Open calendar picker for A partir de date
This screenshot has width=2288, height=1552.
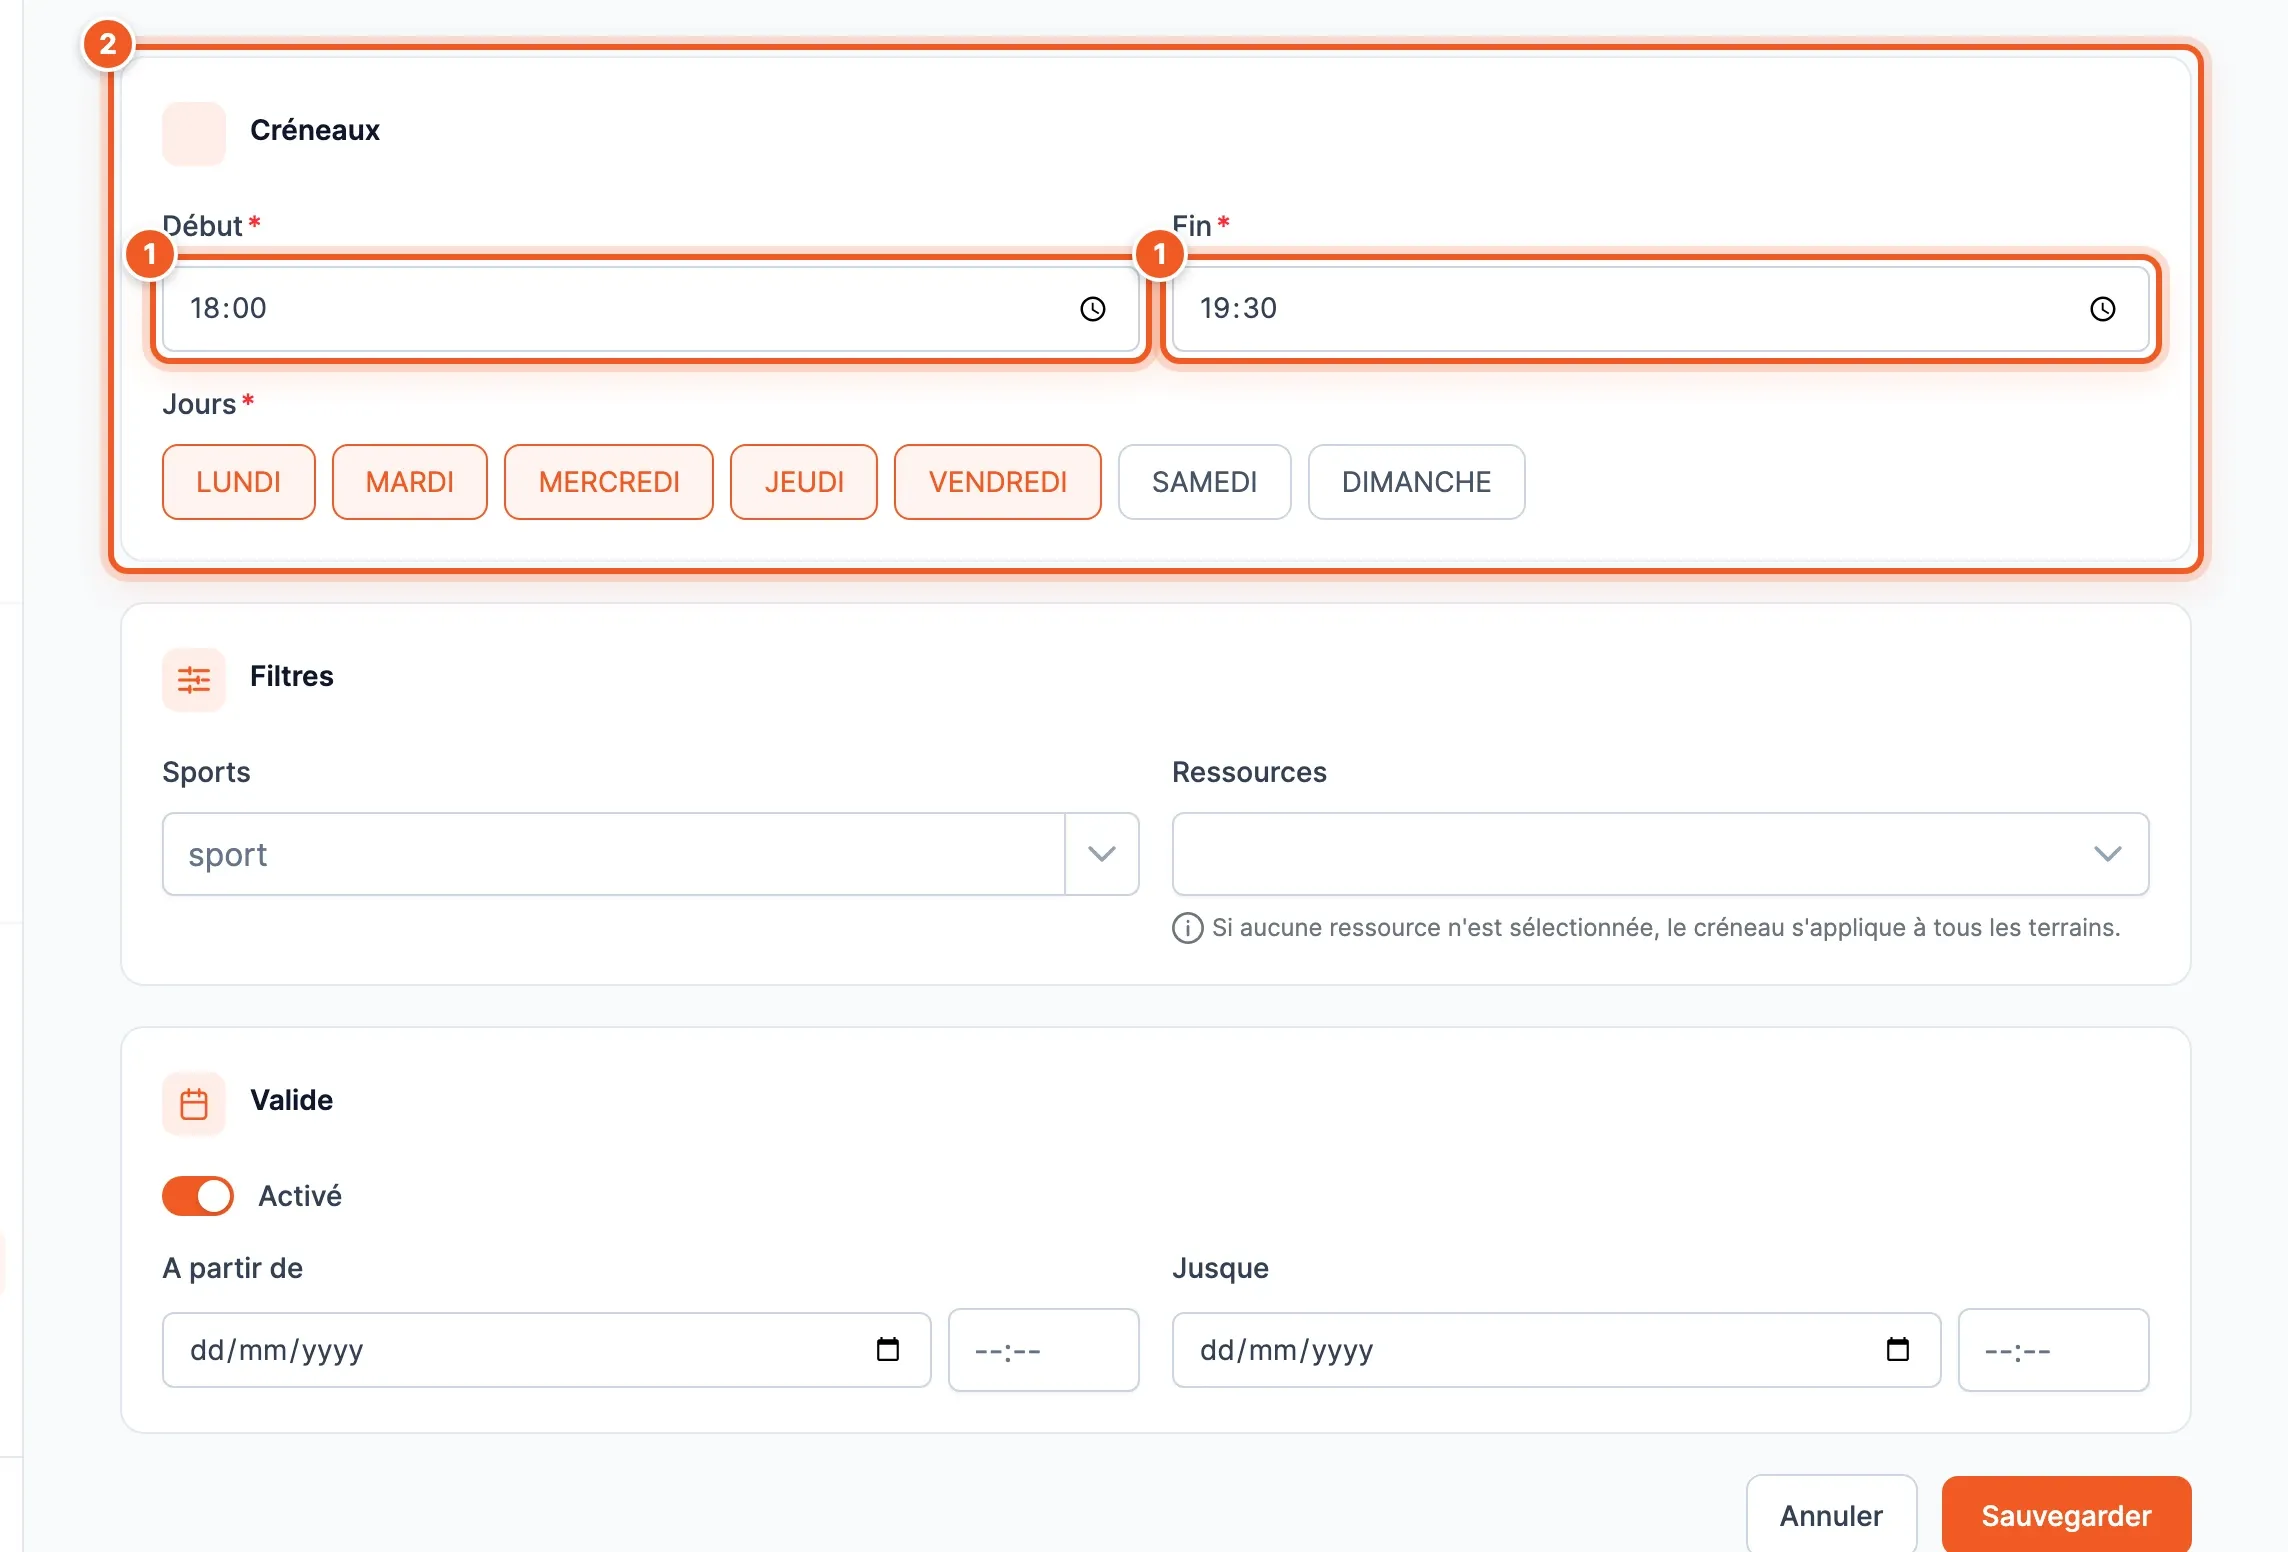coord(887,1350)
